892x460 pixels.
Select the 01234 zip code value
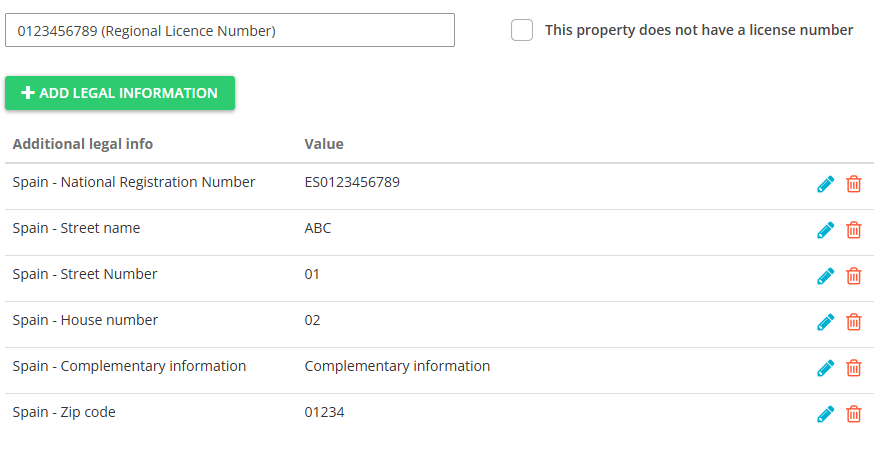[x=325, y=412]
